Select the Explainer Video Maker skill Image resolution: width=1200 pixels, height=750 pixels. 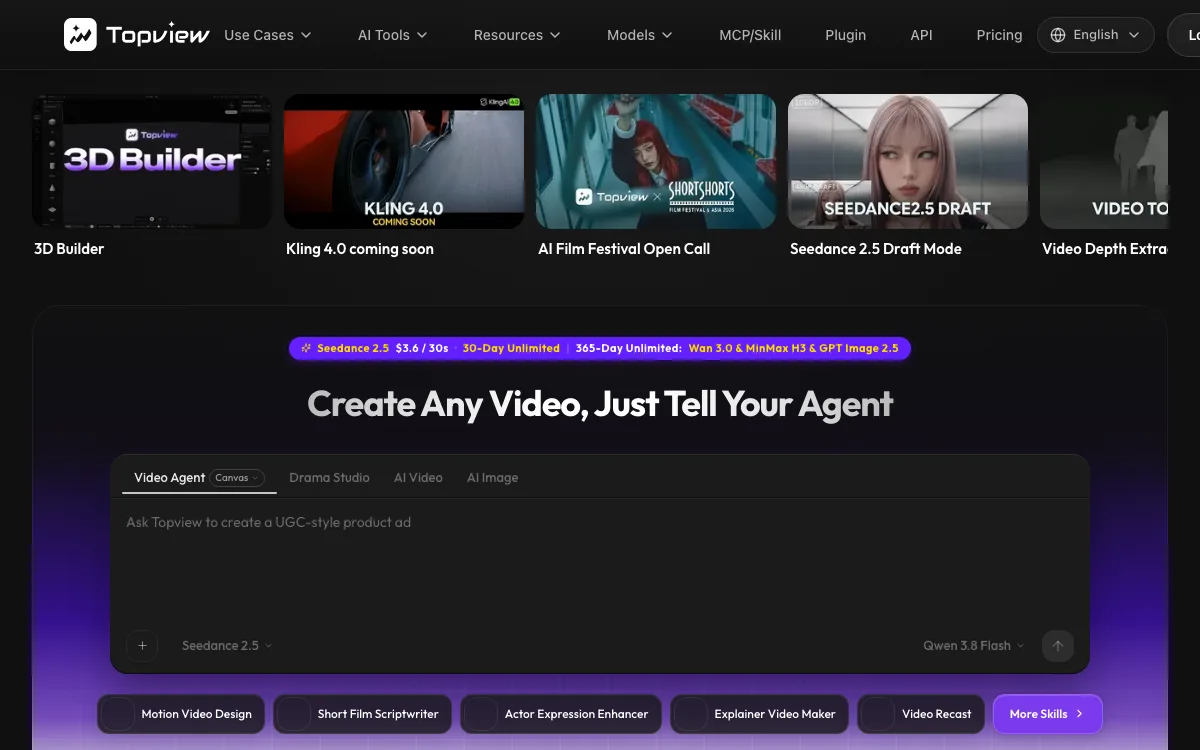point(759,714)
